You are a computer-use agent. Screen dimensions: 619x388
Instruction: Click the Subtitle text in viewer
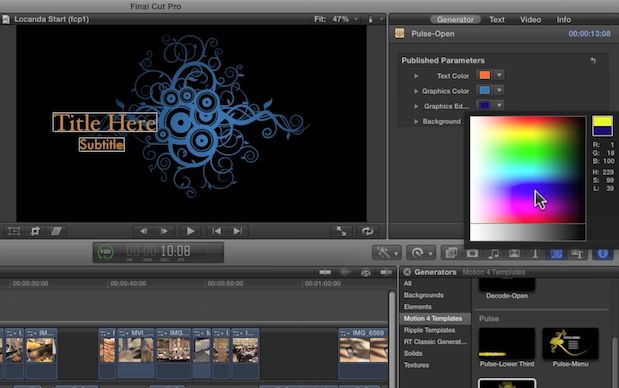click(x=102, y=144)
